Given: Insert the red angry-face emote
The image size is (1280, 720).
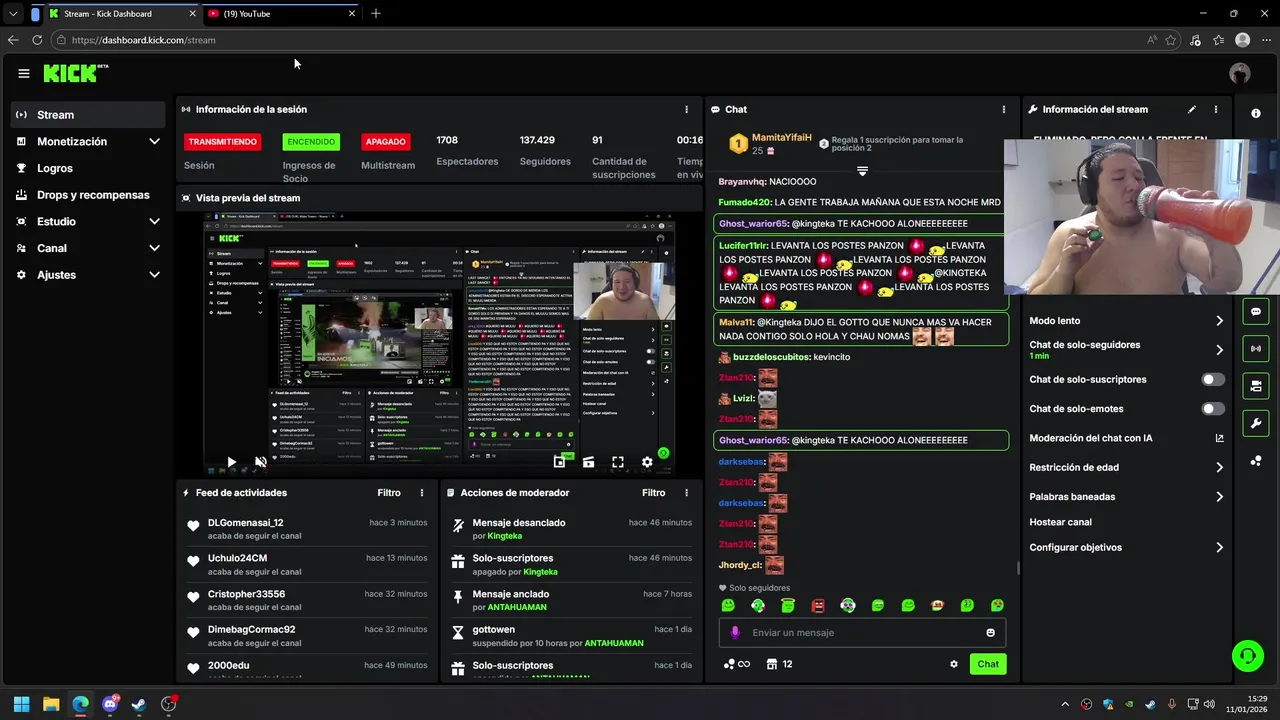Looking at the screenshot, I should click(x=818, y=605).
